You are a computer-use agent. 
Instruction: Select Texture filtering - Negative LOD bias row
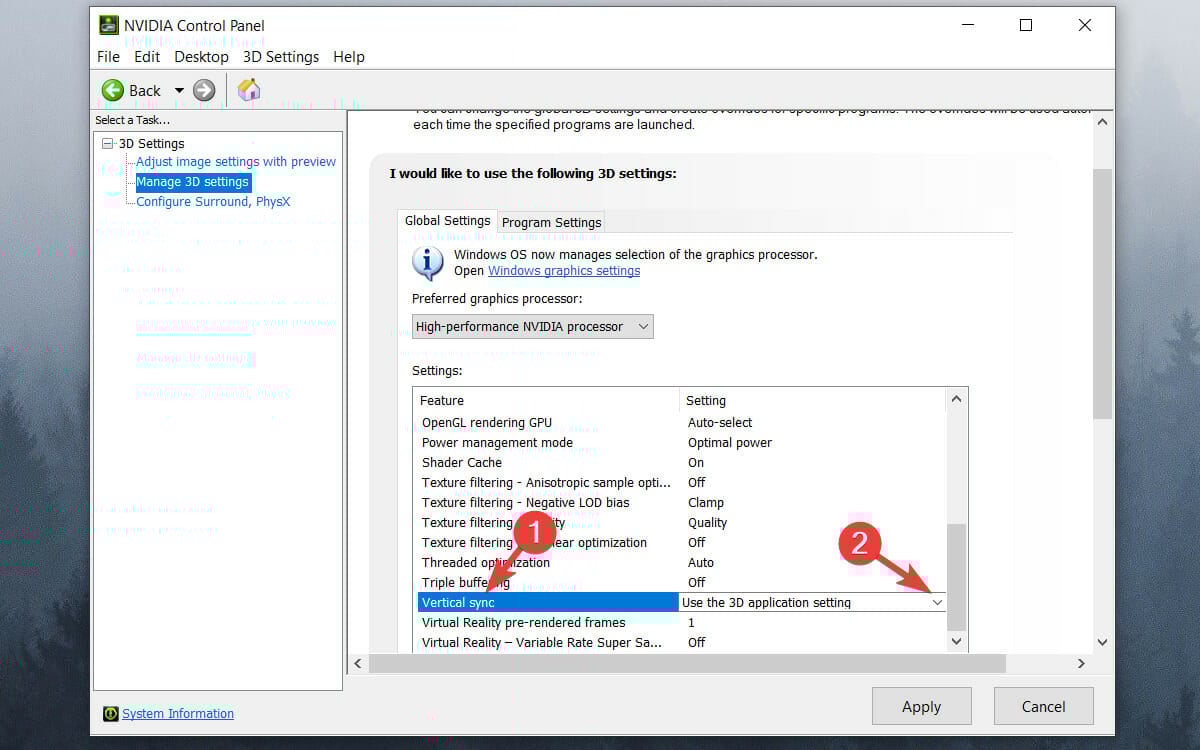[681, 503]
